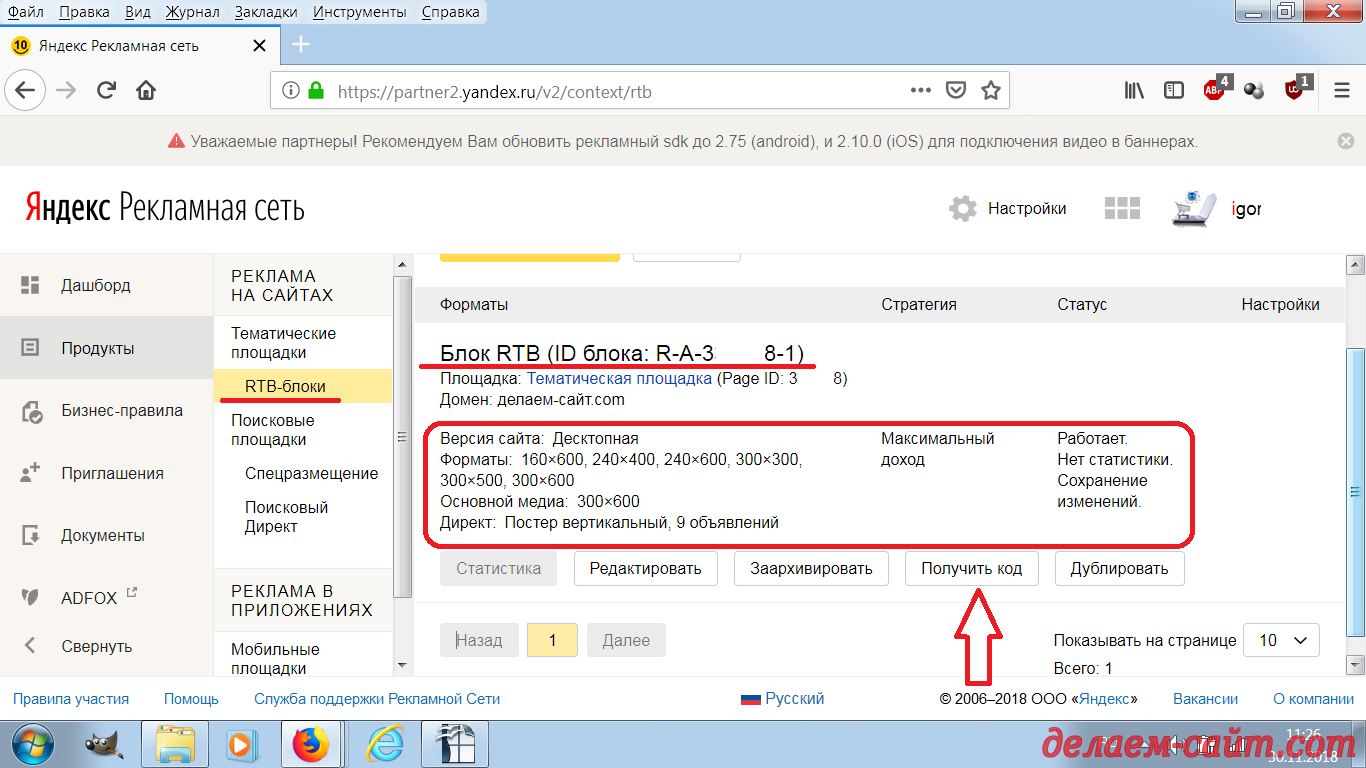
Task: Bookmark this page with the star icon
Action: (x=991, y=91)
